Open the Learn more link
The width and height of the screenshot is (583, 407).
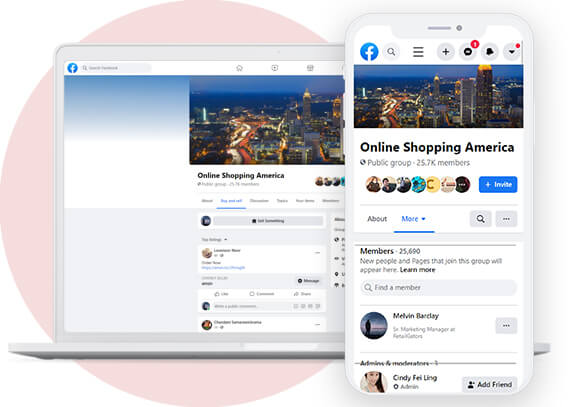tap(418, 270)
